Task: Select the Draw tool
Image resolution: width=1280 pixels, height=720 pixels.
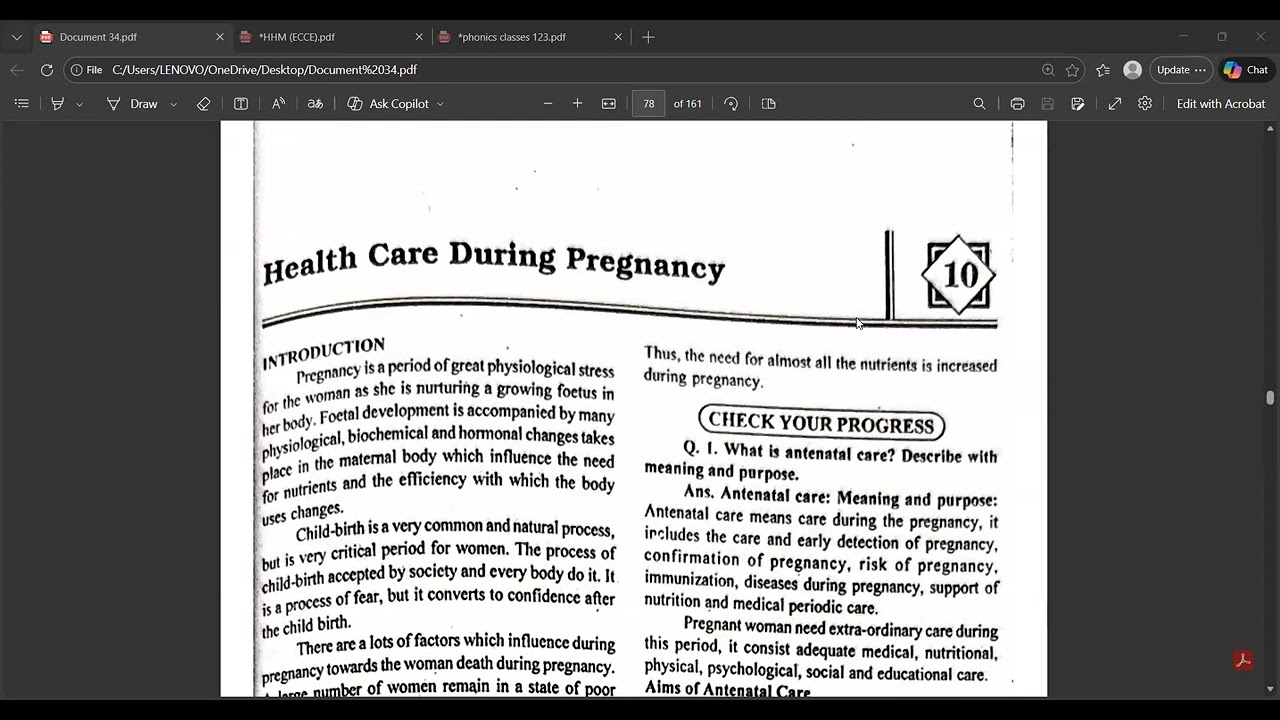Action: (132, 104)
